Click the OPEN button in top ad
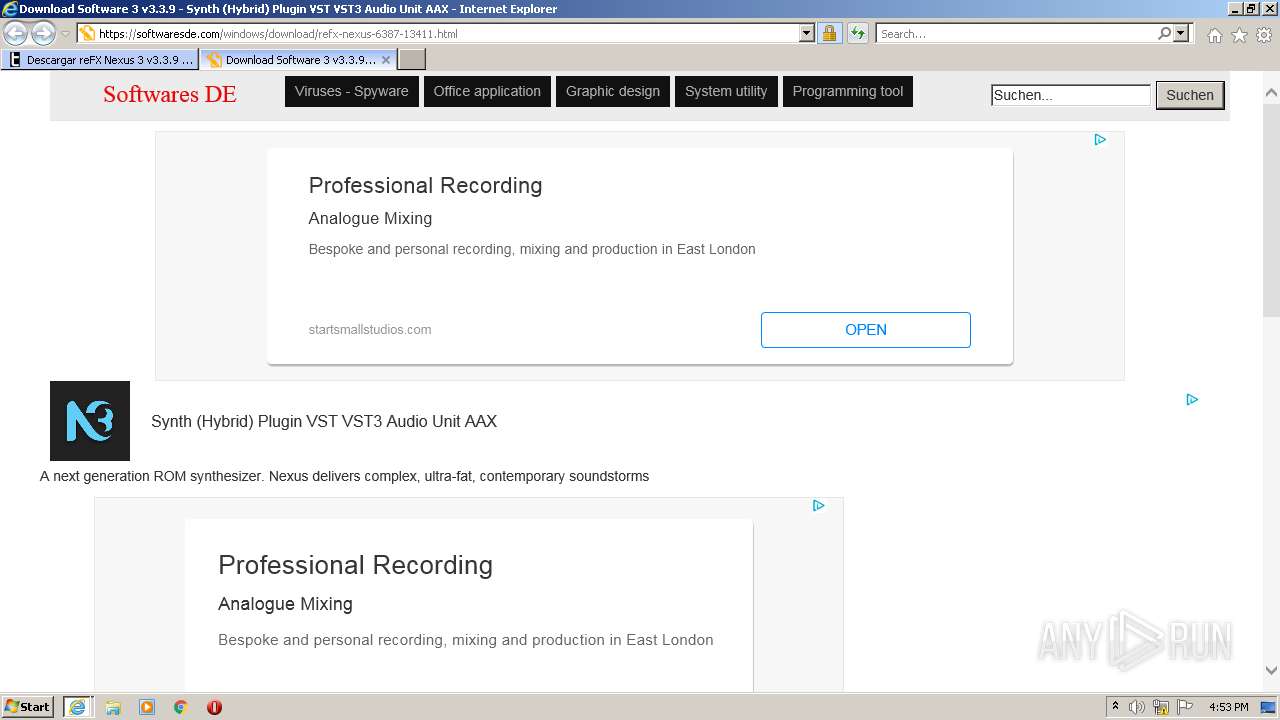Viewport: 1280px width, 720px height. click(866, 330)
